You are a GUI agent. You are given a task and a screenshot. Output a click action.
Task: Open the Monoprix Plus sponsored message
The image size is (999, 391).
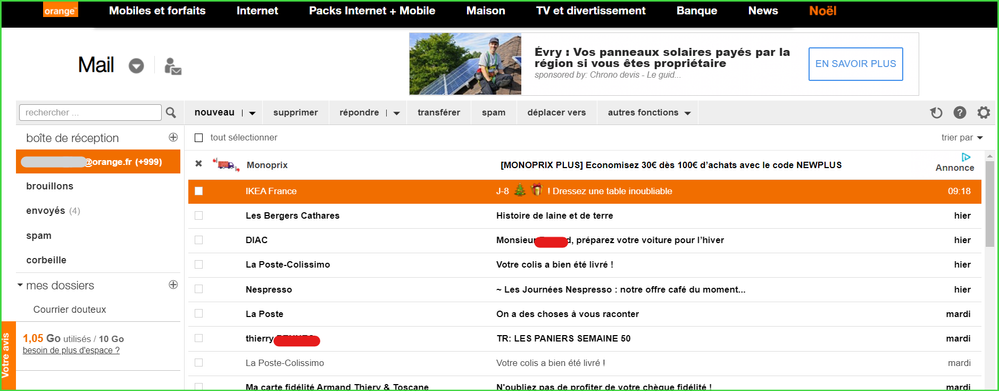[x=671, y=165]
